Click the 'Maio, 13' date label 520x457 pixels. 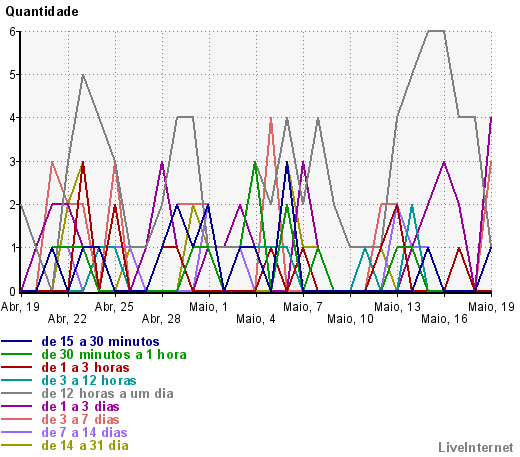(x=397, y=307)
